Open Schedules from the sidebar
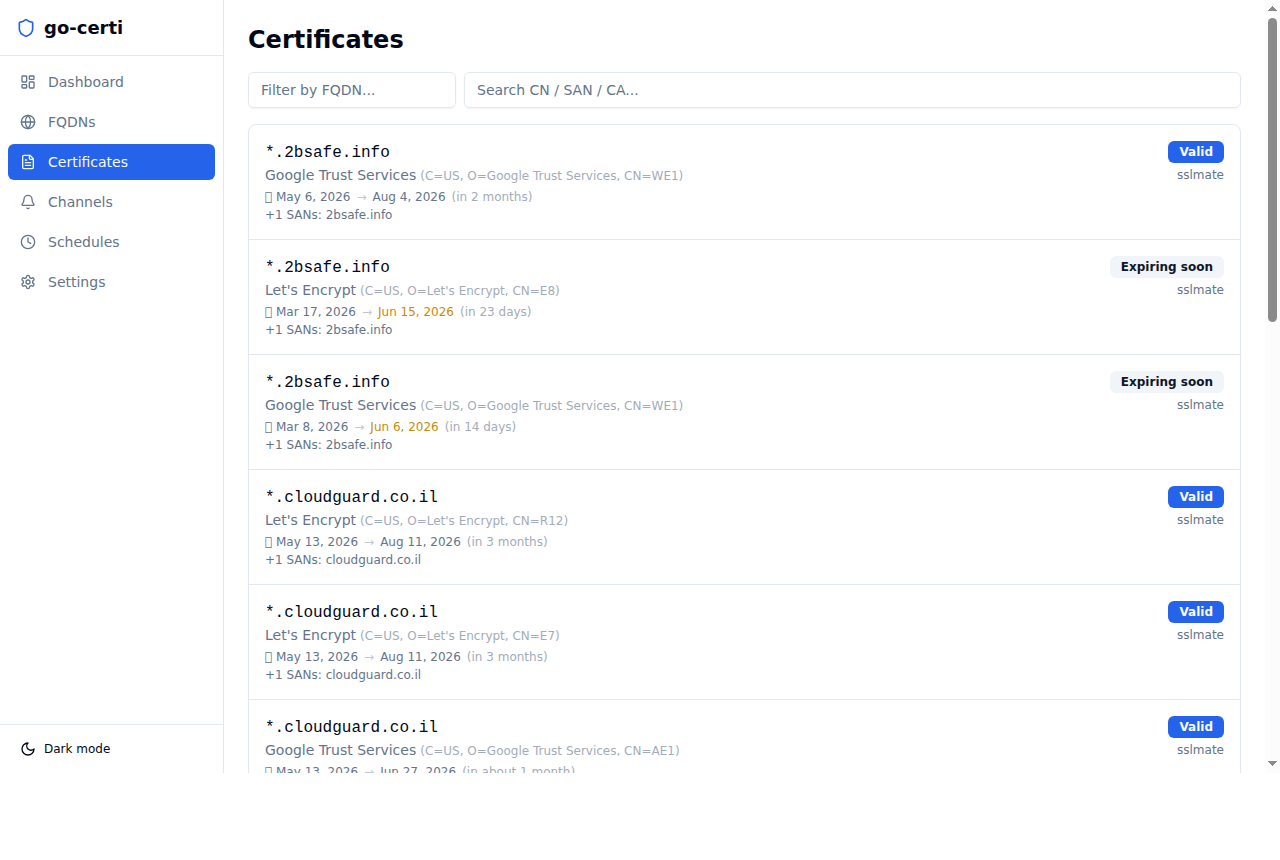The width and height of the screenshot is (1280, 860). 111,242
